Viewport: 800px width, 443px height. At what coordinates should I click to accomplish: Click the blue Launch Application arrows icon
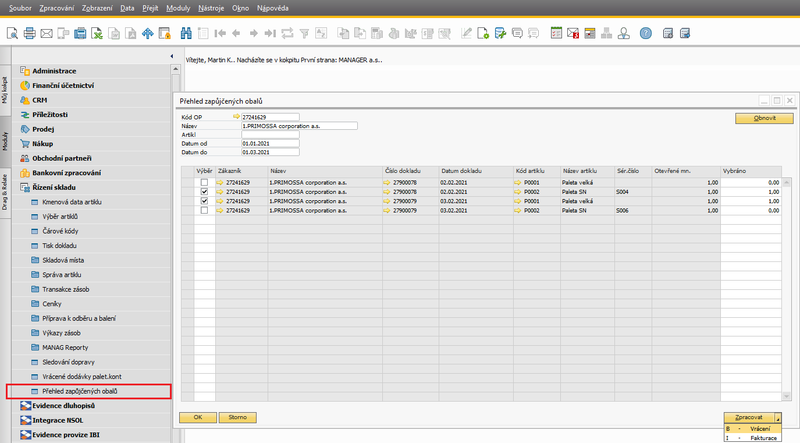[147, 34]
